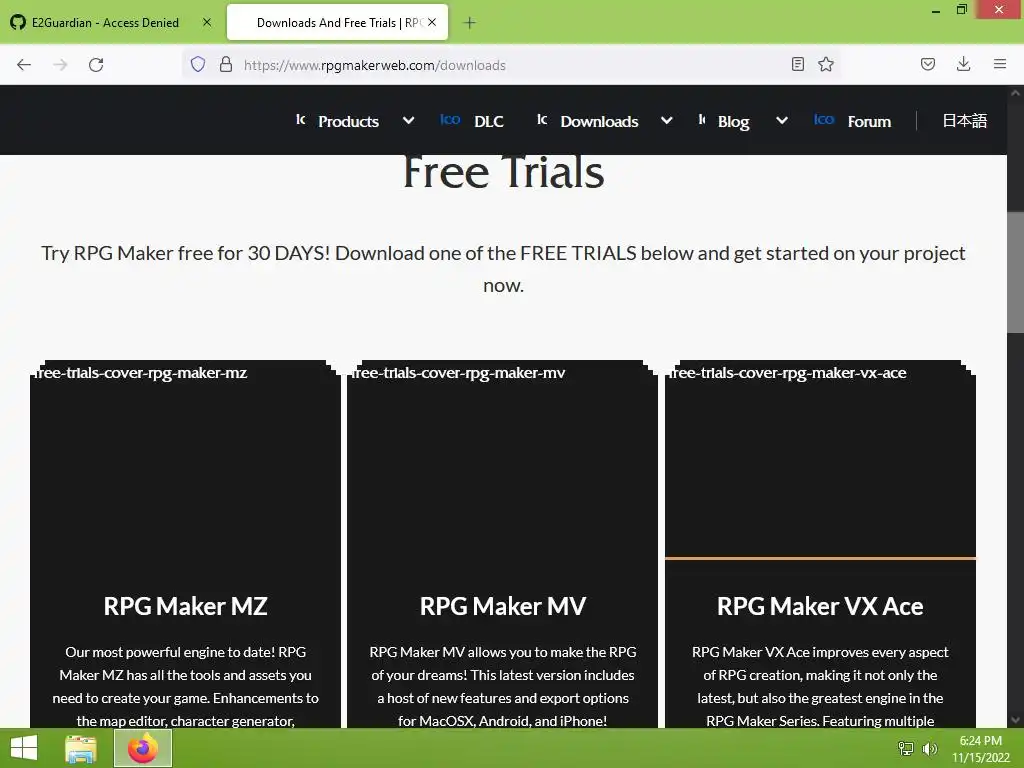Close the Downloads And Free Trials tab

click(432, 22)
